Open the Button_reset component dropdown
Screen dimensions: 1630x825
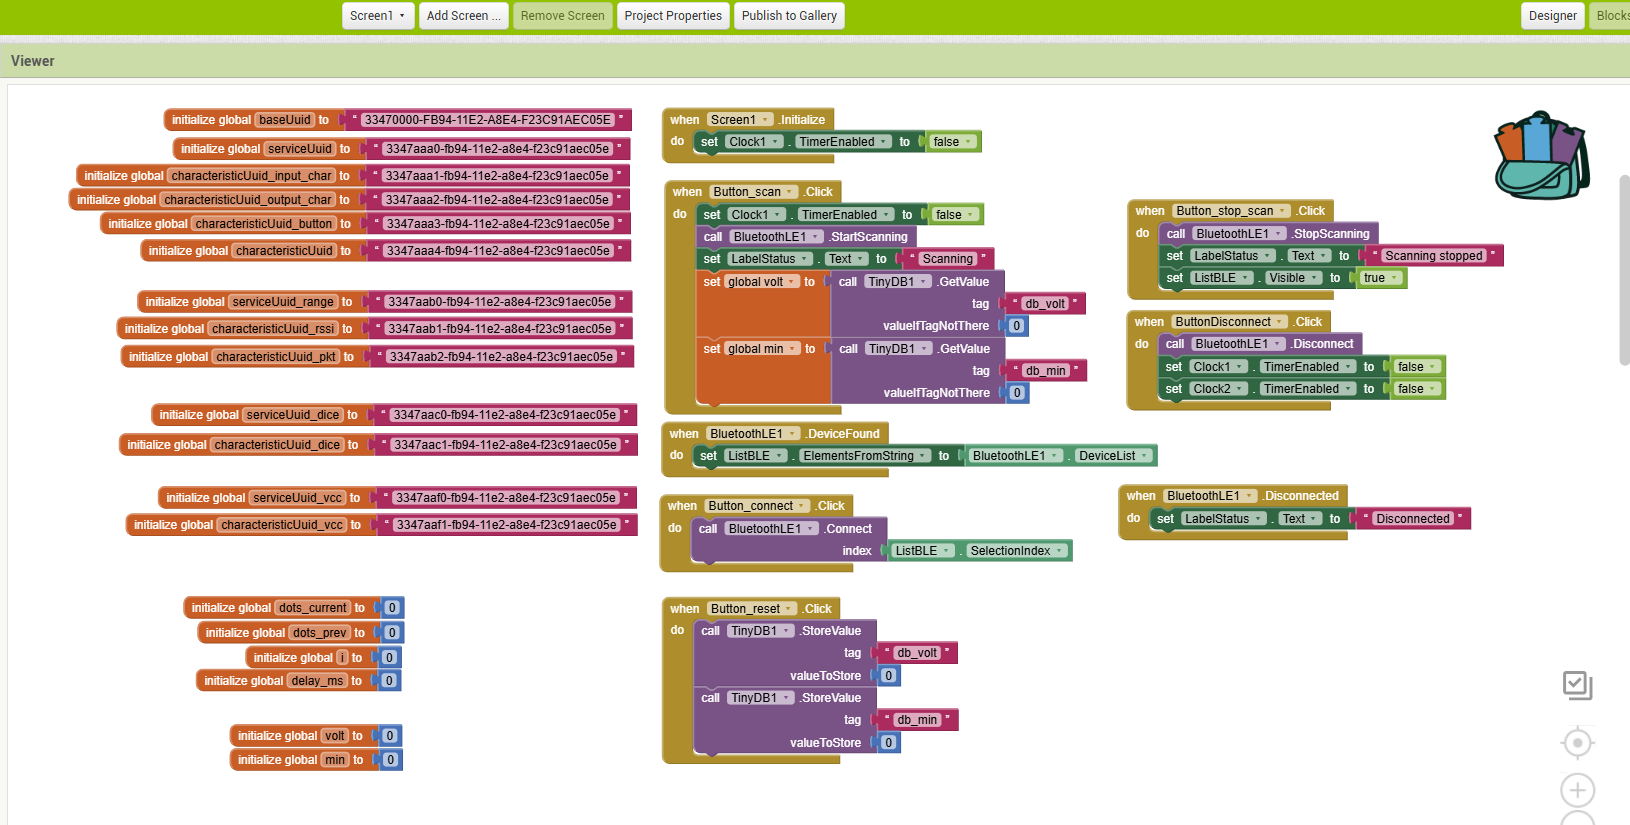[753, 609]
